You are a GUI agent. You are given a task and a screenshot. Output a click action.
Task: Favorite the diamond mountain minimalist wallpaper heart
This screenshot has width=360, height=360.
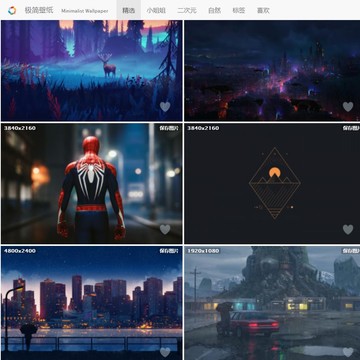click(x=348, y=229)
